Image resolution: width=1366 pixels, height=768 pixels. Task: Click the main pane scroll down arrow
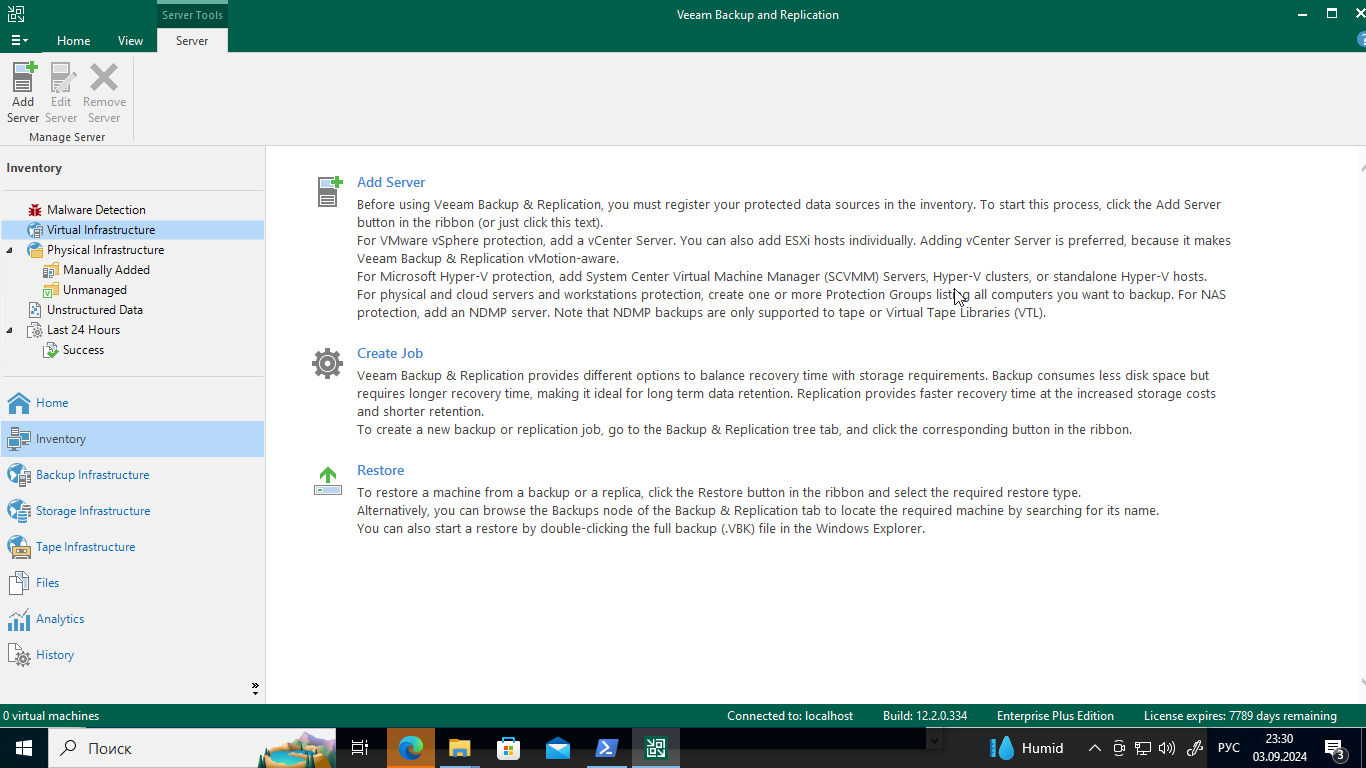[1363, 683]
